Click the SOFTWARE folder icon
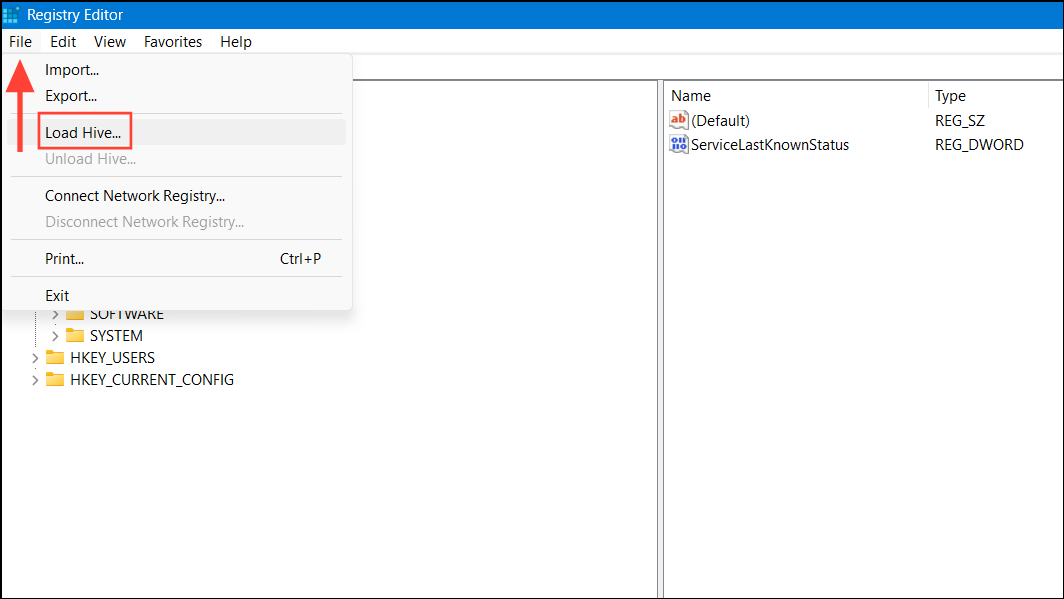 pyautogui.click(x=75, y=315)
